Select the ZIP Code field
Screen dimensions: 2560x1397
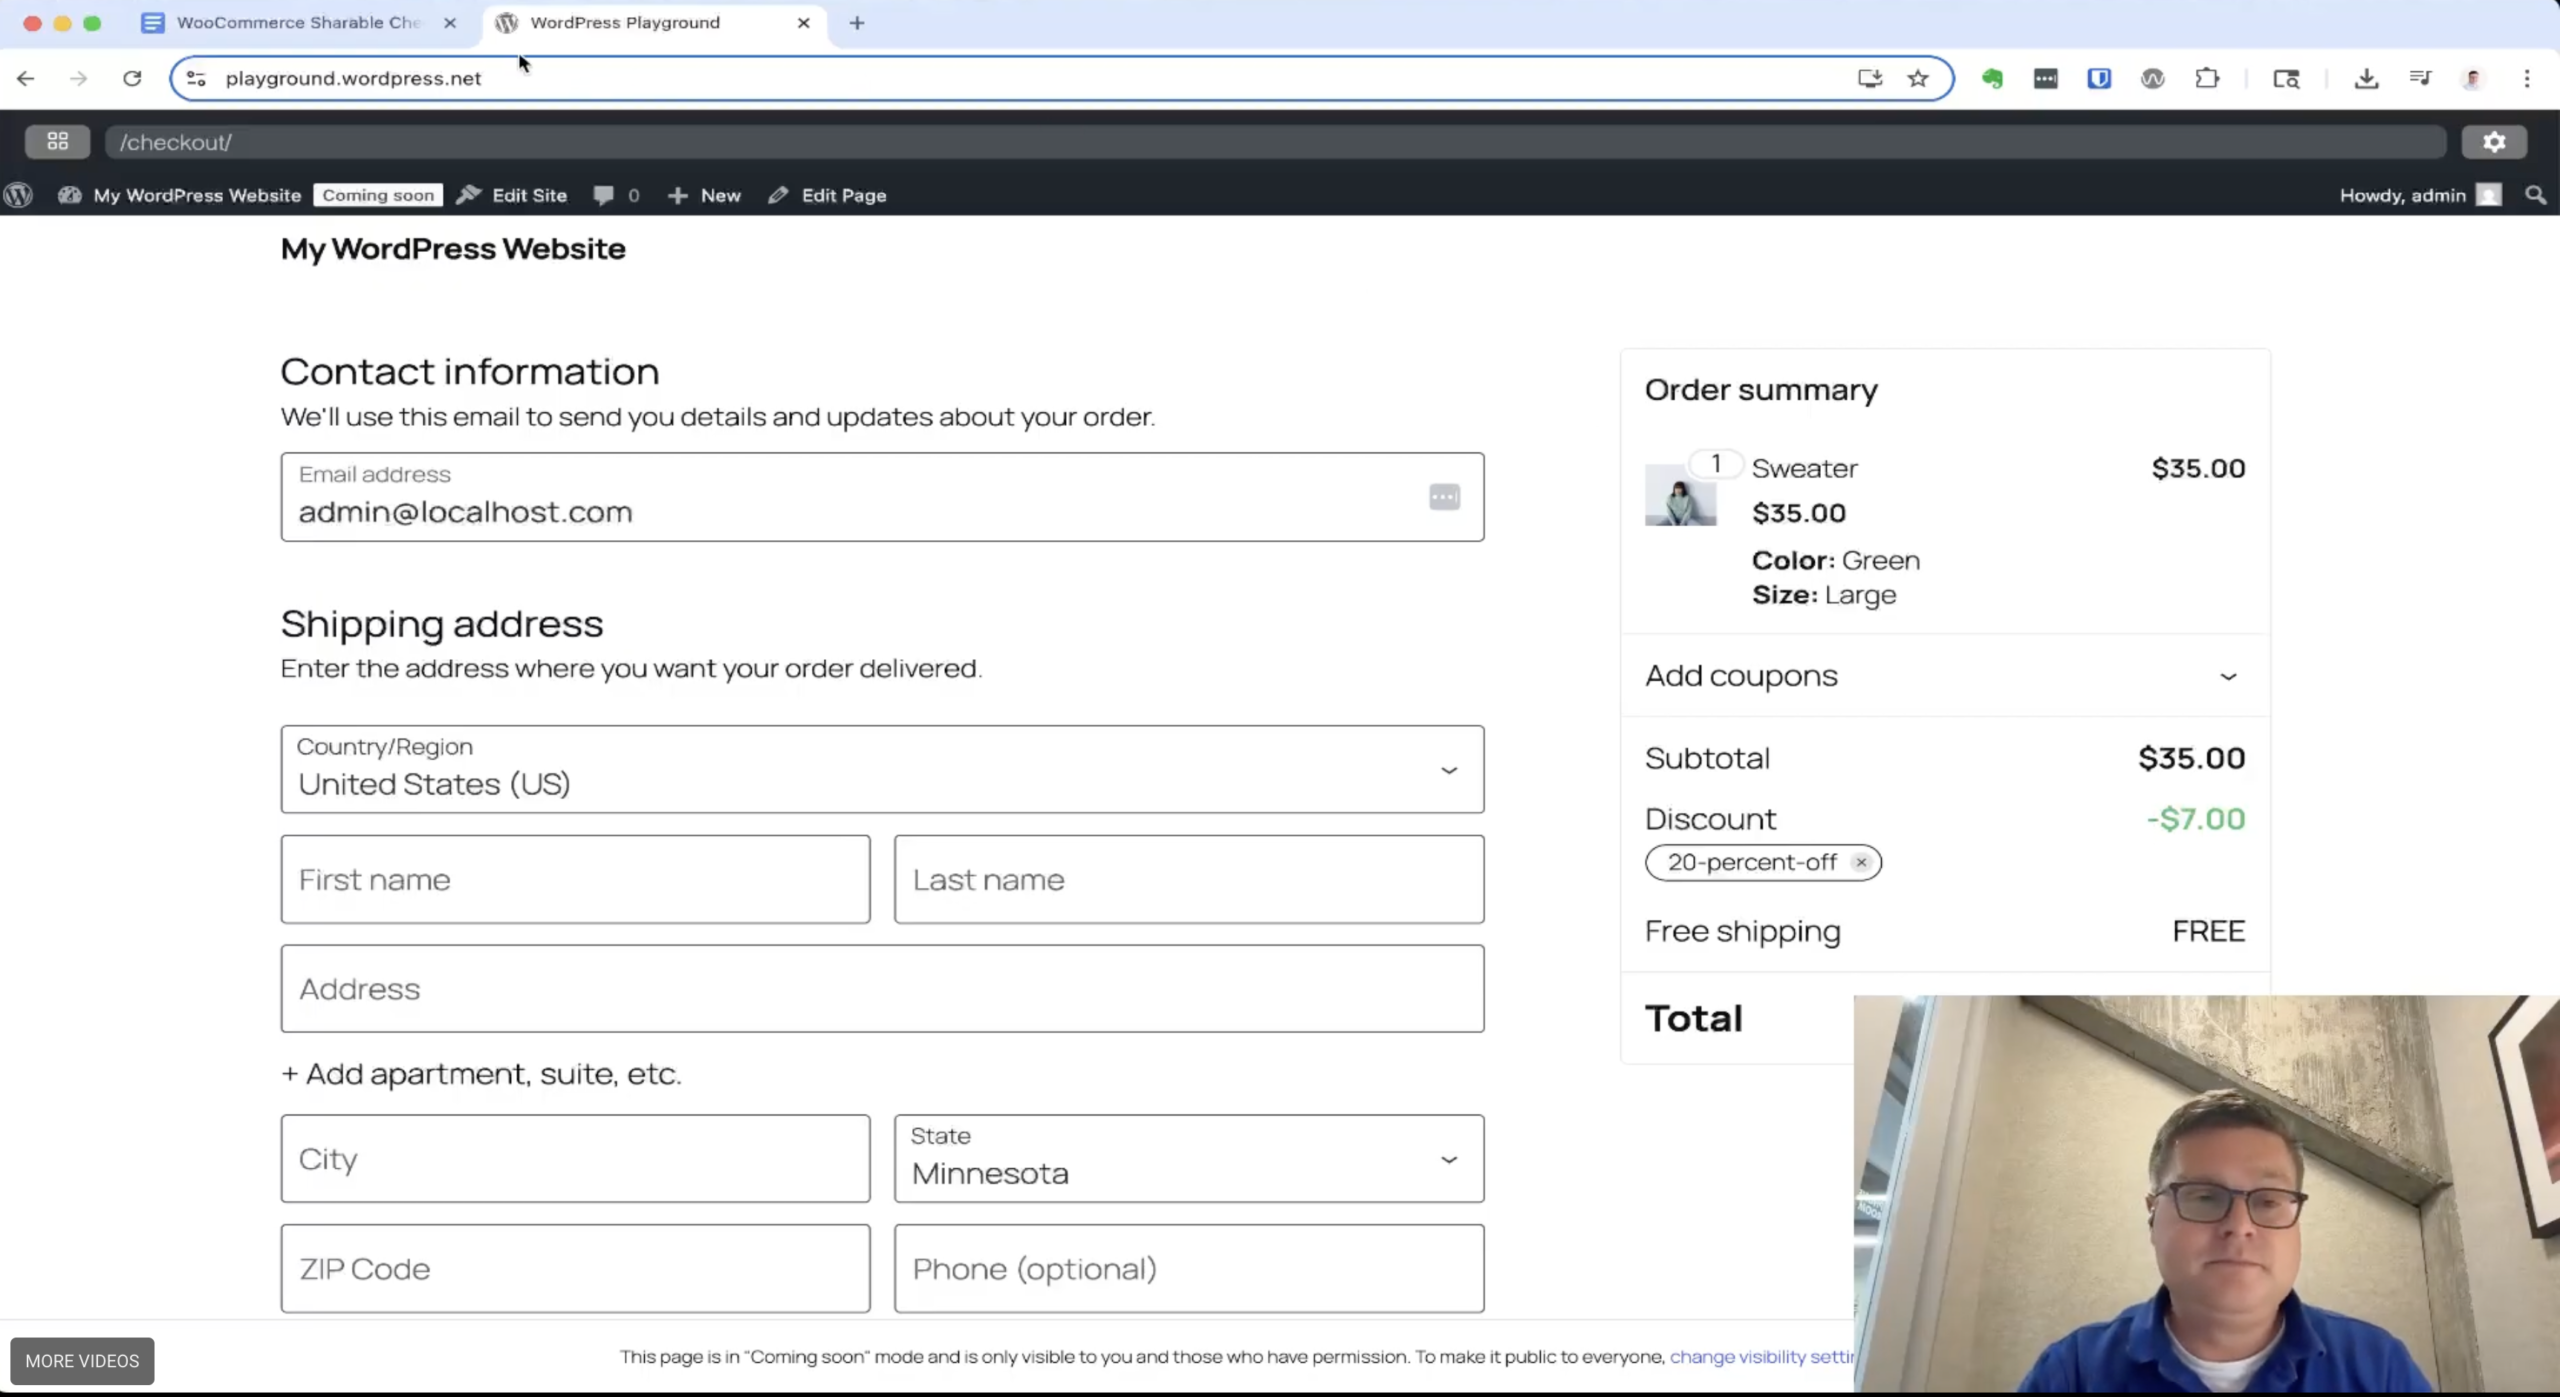coord(575,1268)
